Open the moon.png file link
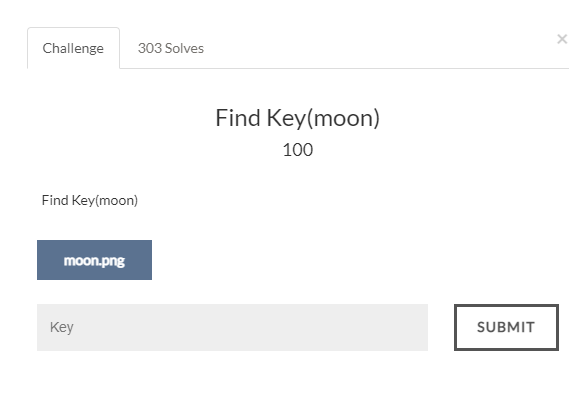This screenshot has height=397, width=587. tap(94, 260)
